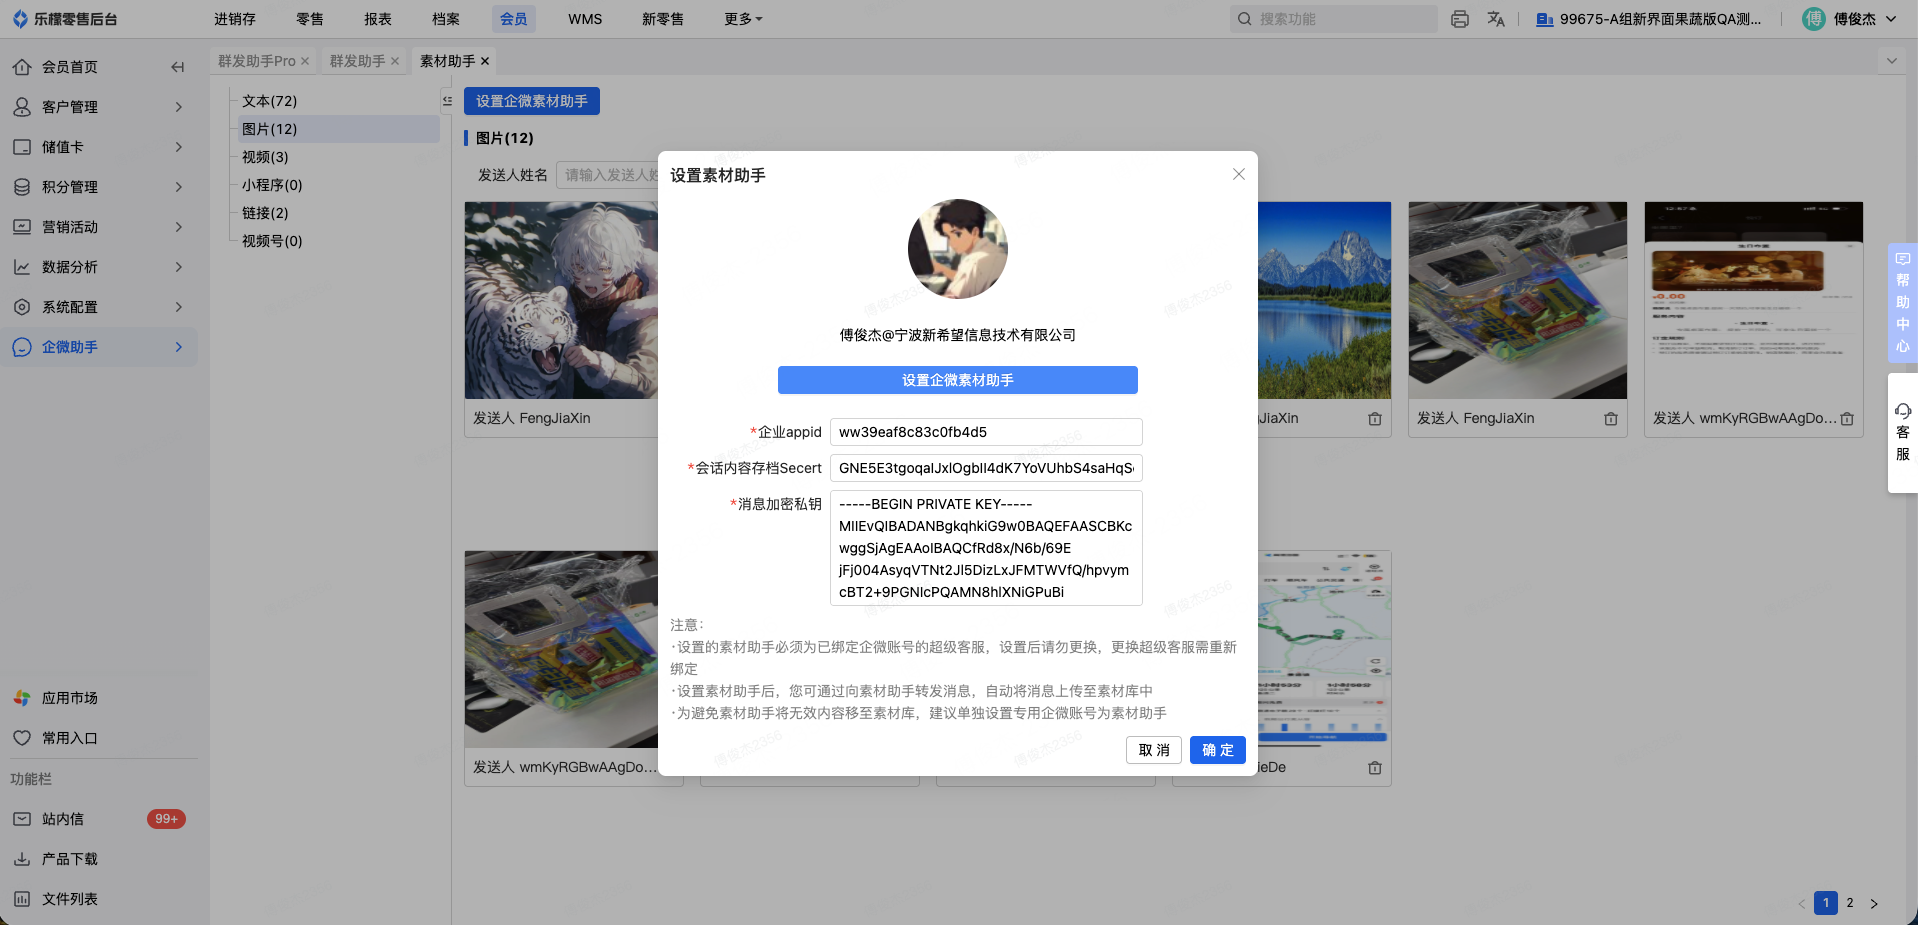Click 确定 to confirm settings

tap(1218, 750)
